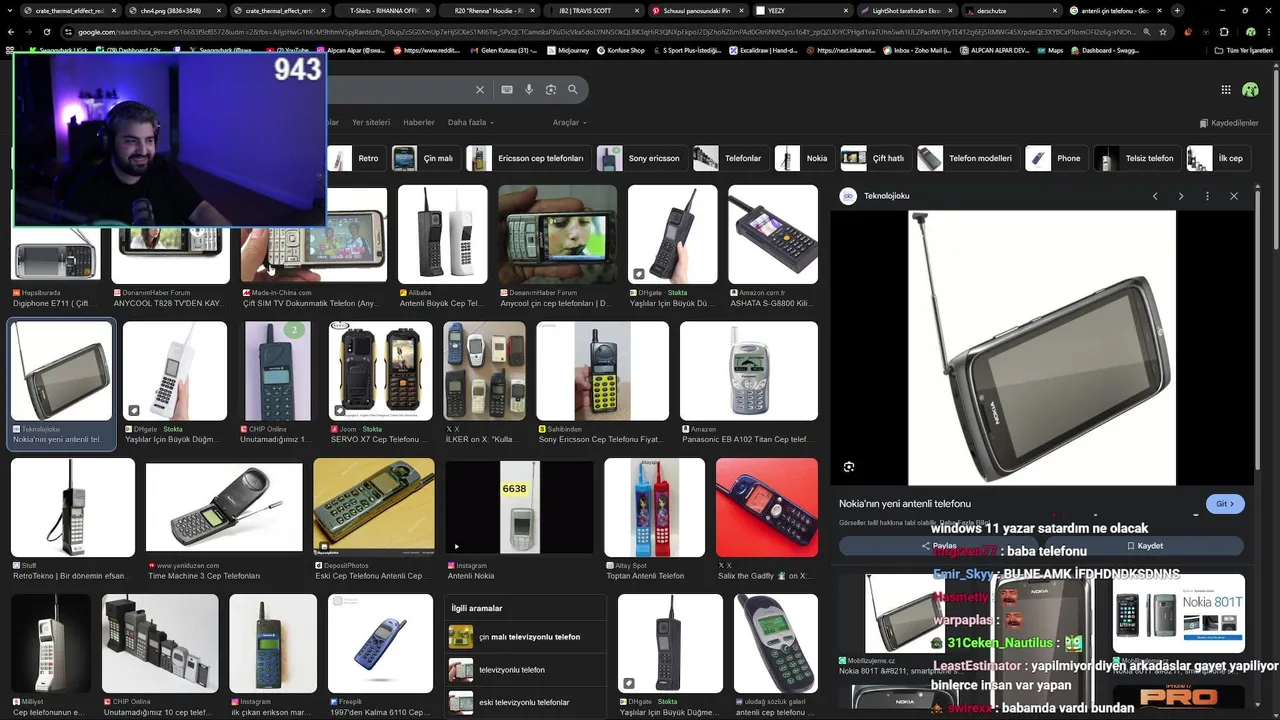Select the İlk cep filter chip

1217,158
